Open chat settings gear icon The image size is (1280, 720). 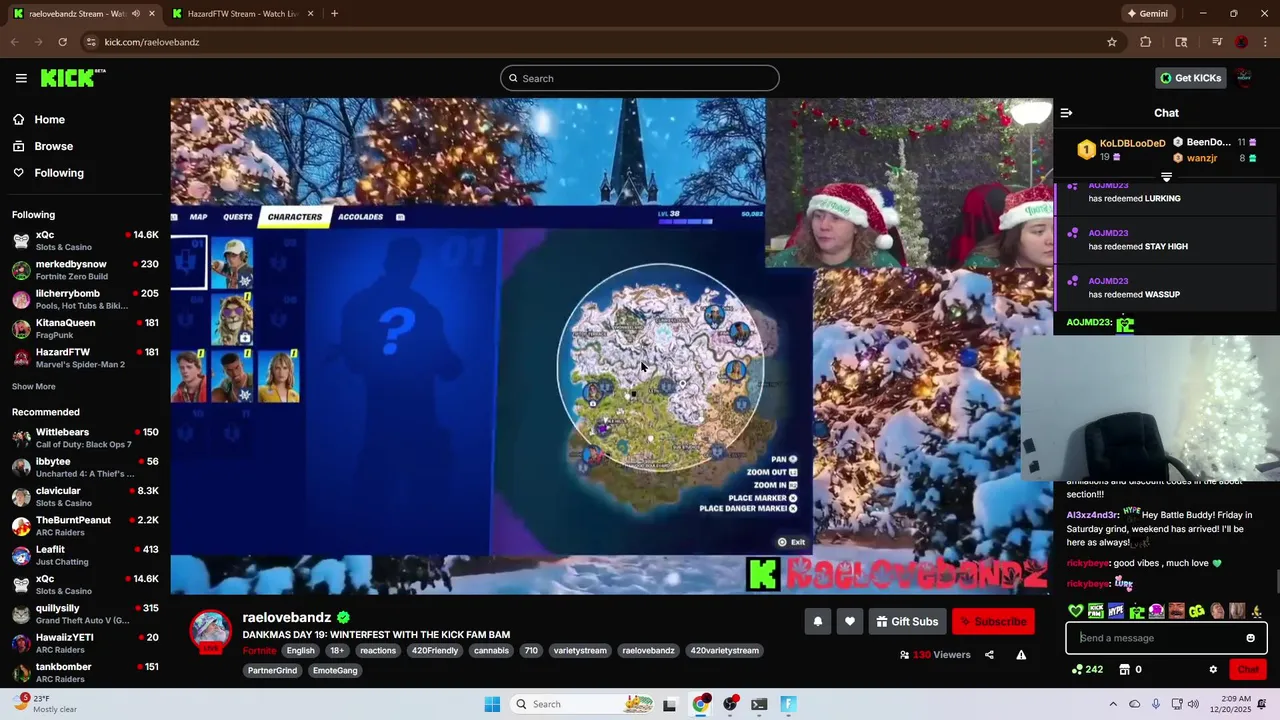click(1213, 669)
